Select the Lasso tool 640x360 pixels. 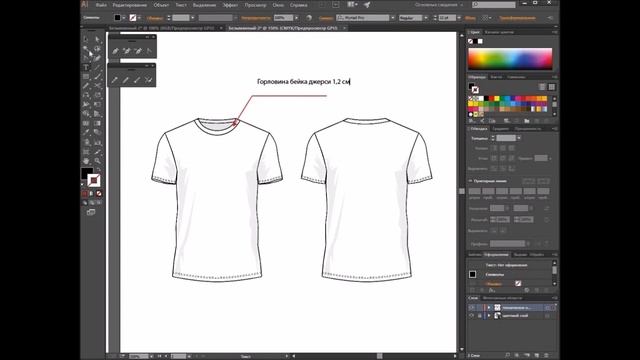pos(98,49)
